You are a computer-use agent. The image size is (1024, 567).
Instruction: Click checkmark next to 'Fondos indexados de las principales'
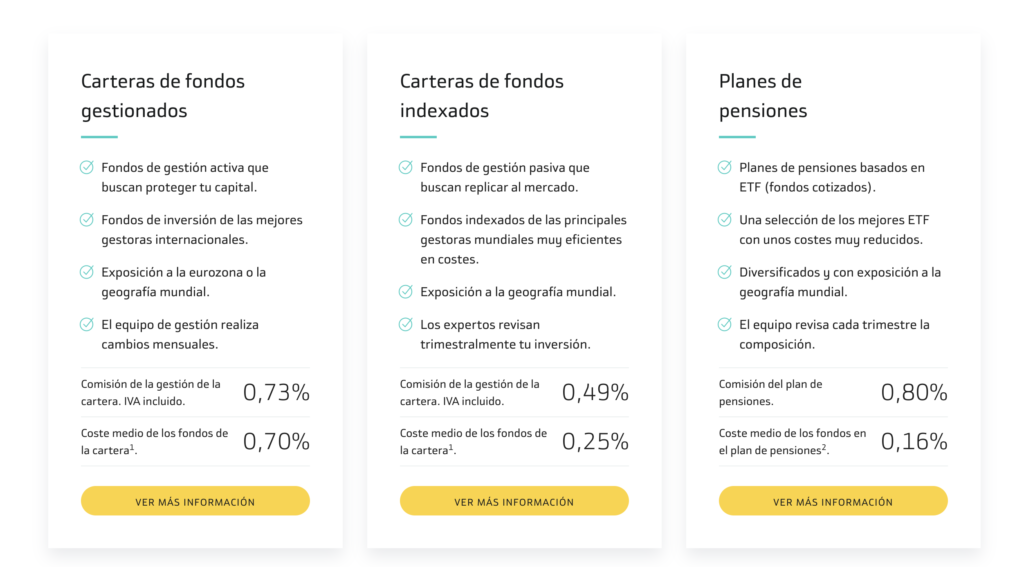point(406,219)
